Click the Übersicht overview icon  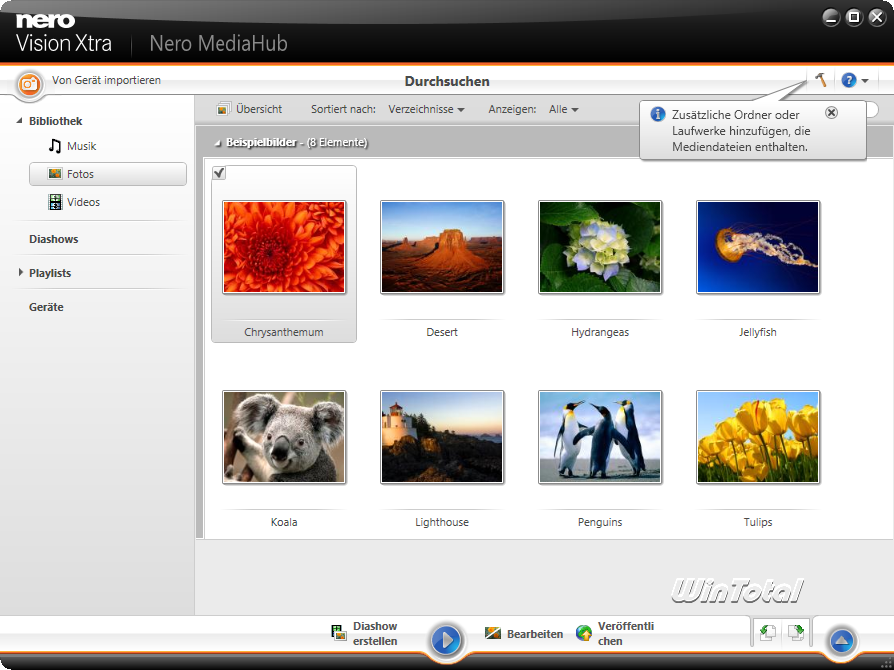tap(224, 109)
